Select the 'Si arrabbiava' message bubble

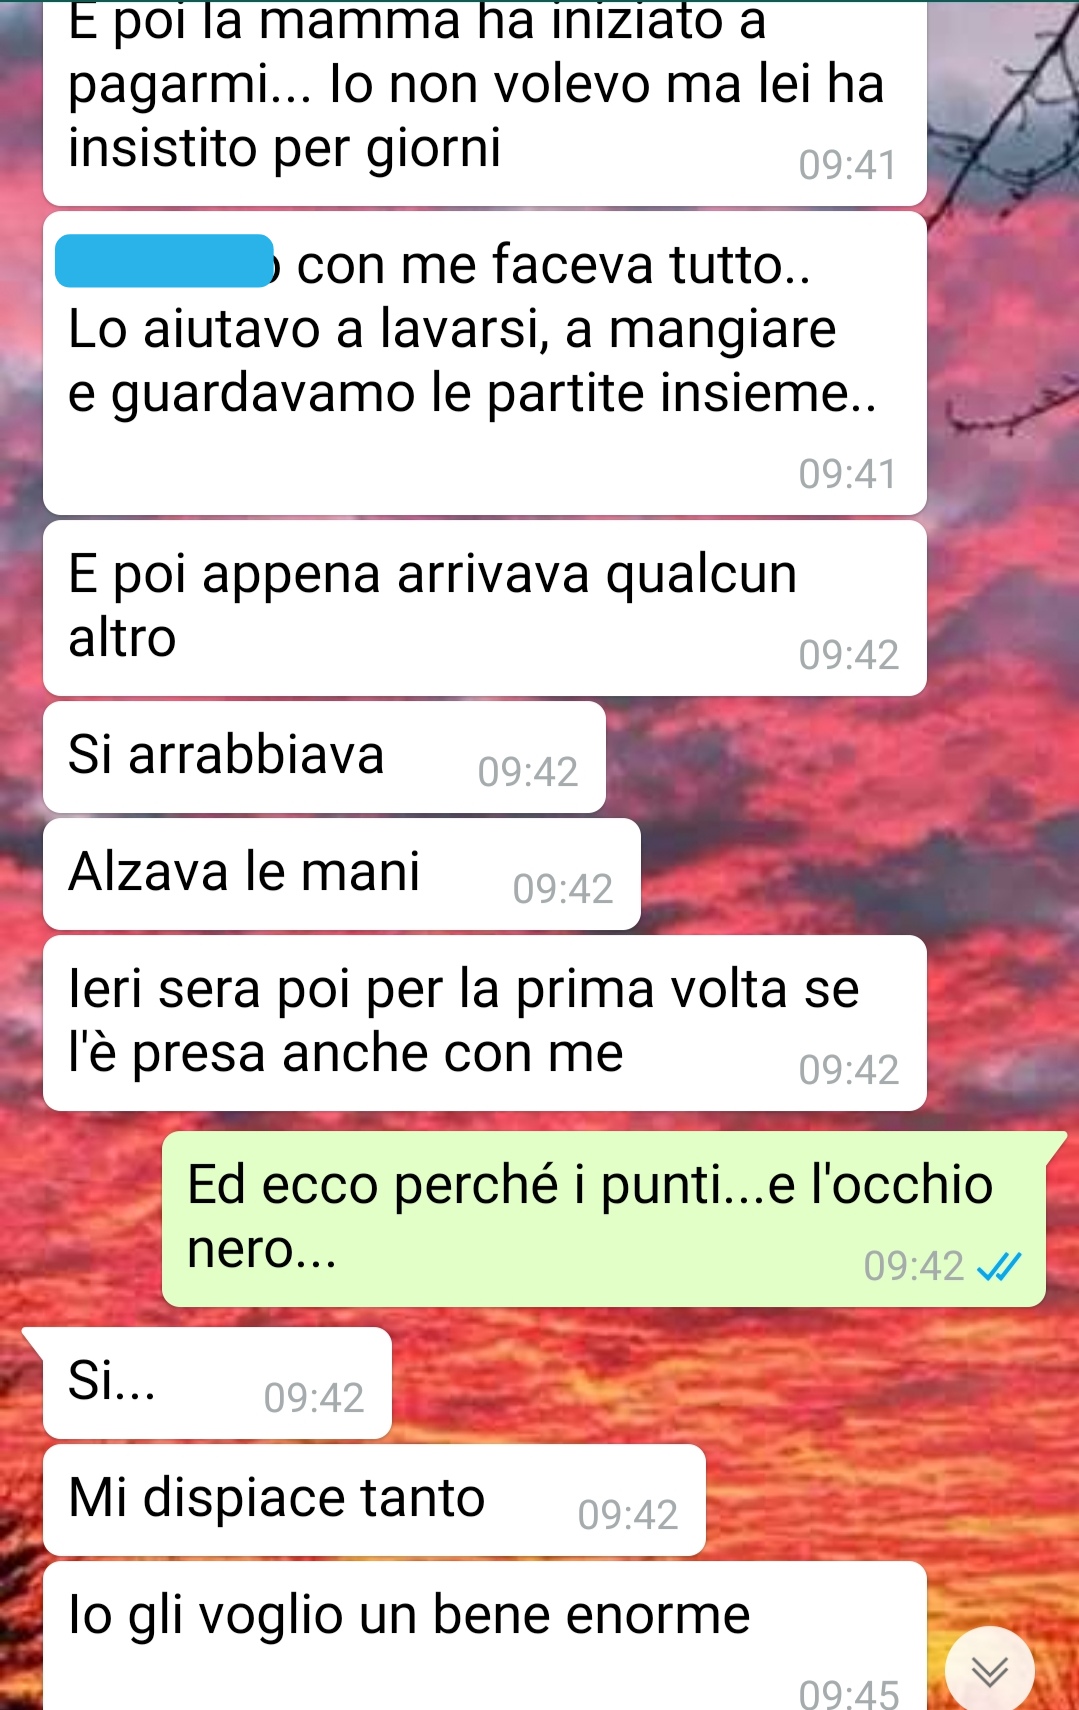[x=324, y=757]
